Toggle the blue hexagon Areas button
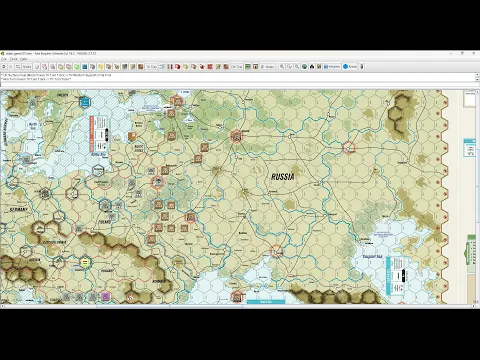This screenshot has width=480, height=360. click(350, 67)
